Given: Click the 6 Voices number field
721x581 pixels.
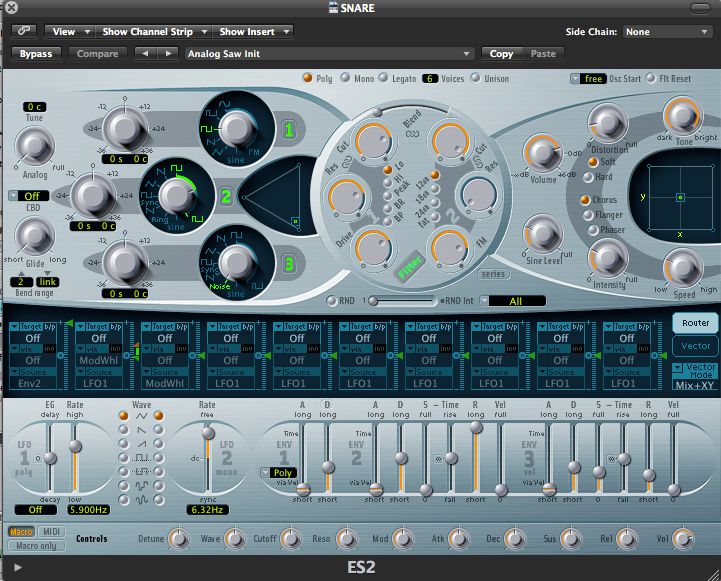Looking at the screenshot, I should tap(429, 79).
